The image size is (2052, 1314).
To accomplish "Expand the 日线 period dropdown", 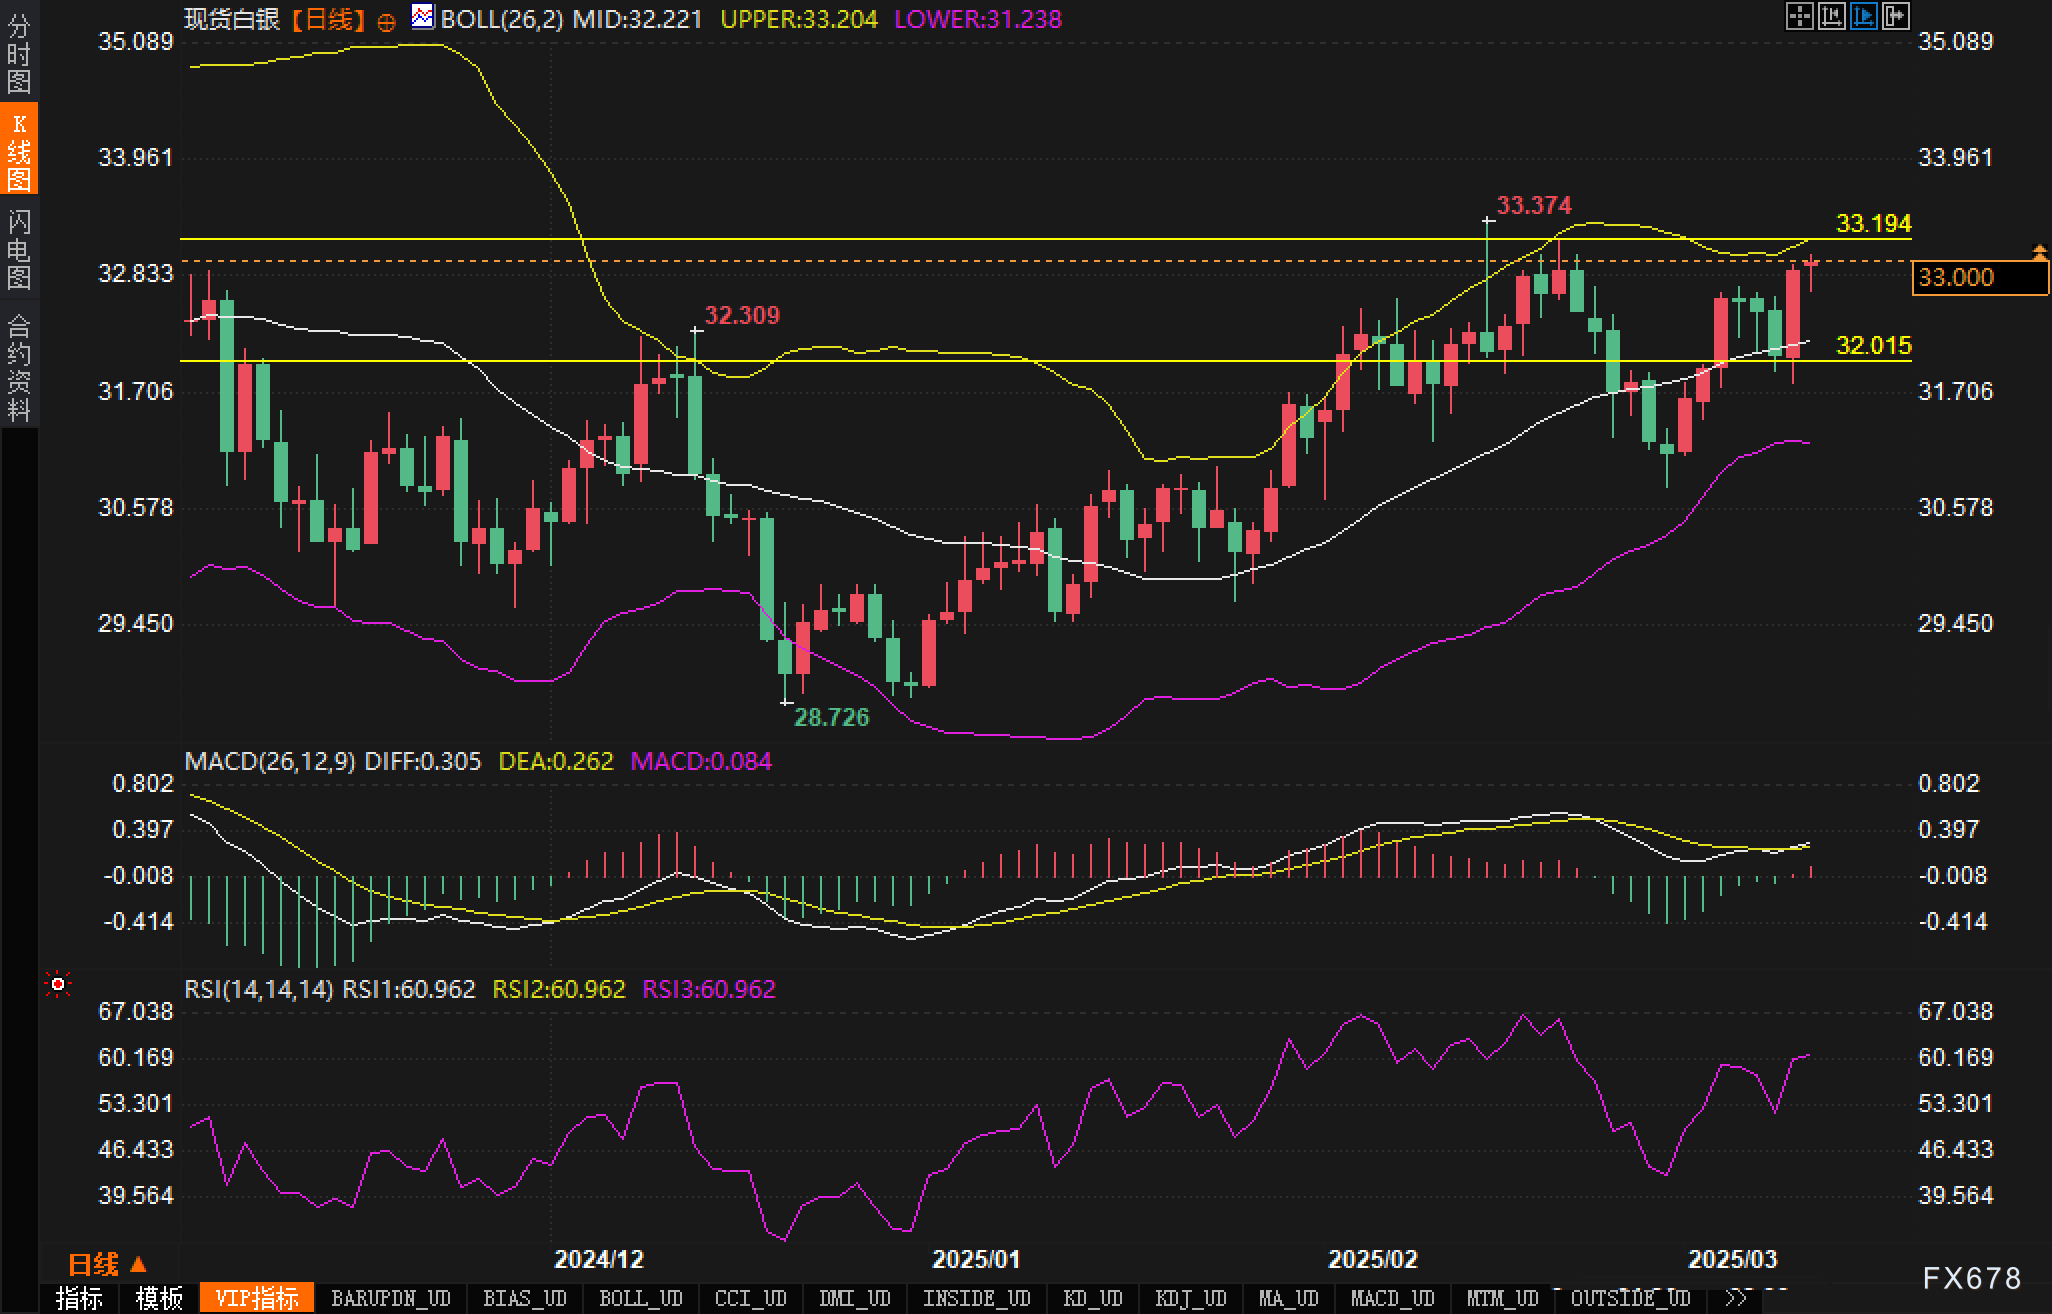I will (x=107, y=1264).
